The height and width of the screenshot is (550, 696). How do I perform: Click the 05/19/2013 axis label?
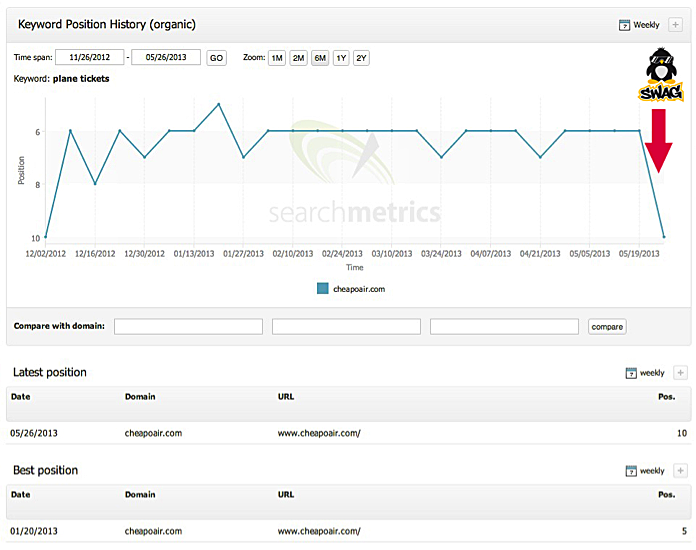coord(639,254)
